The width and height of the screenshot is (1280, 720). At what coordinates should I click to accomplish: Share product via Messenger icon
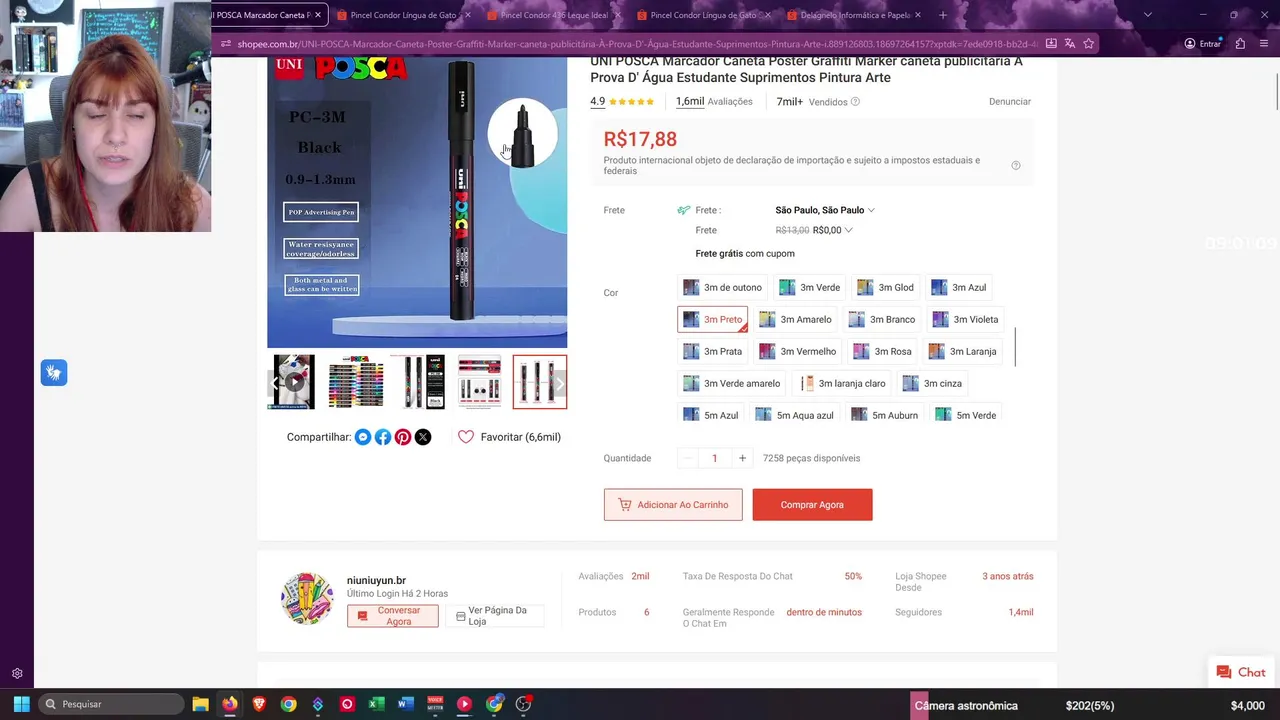pyautogui.click(x=363, y=437)
